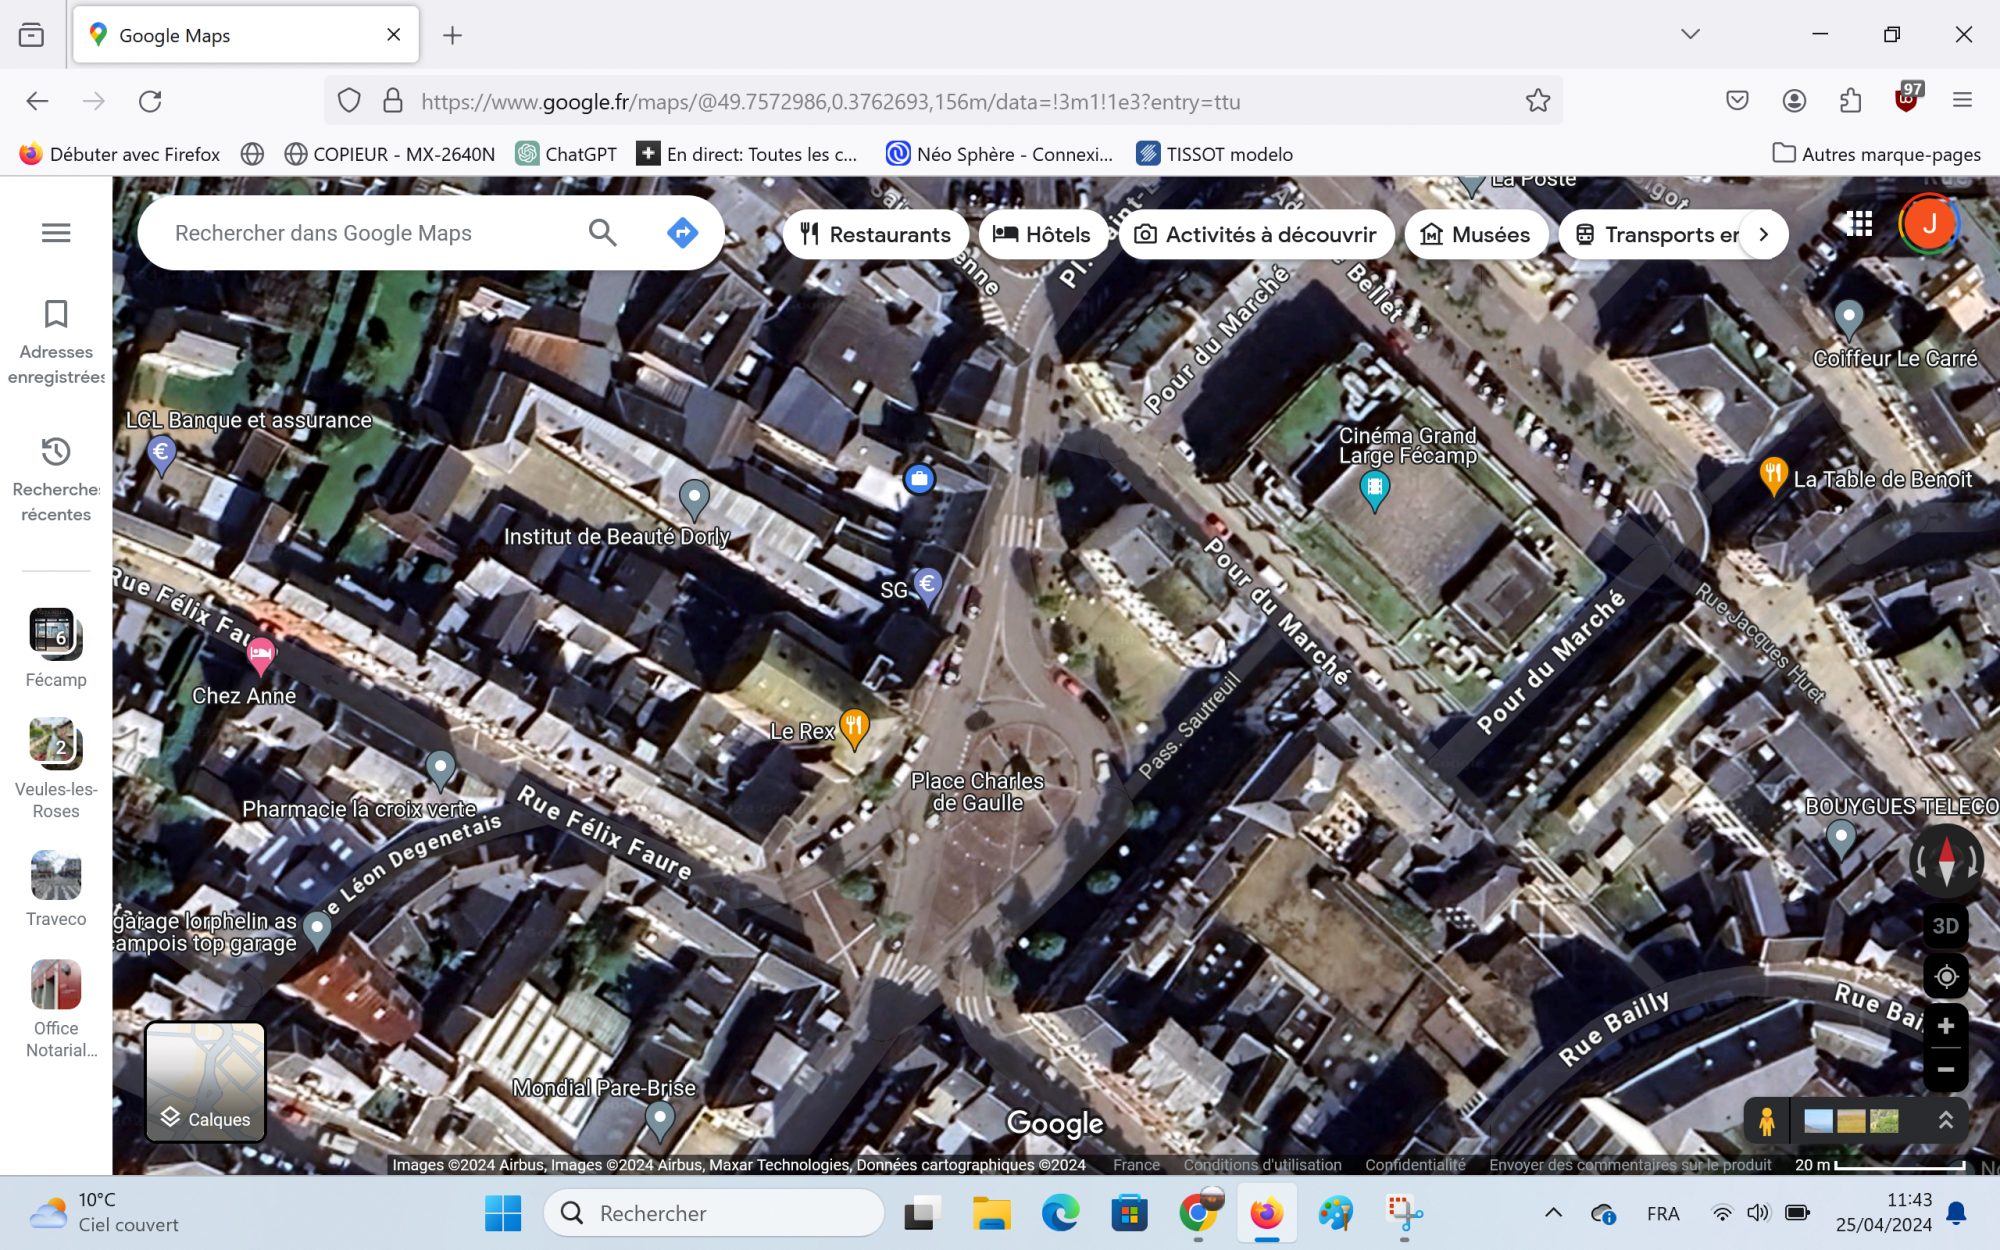The height and width of the screenshot is (1250, 2000).
Task: Click the directions arrow icon
Action: coord(682,233)
